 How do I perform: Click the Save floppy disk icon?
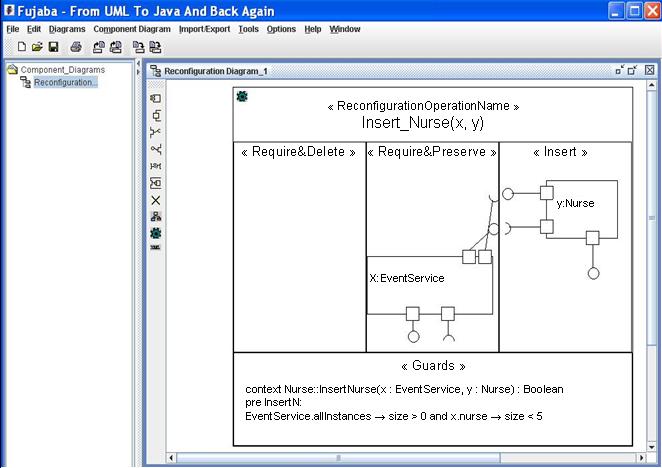(53, 47)
